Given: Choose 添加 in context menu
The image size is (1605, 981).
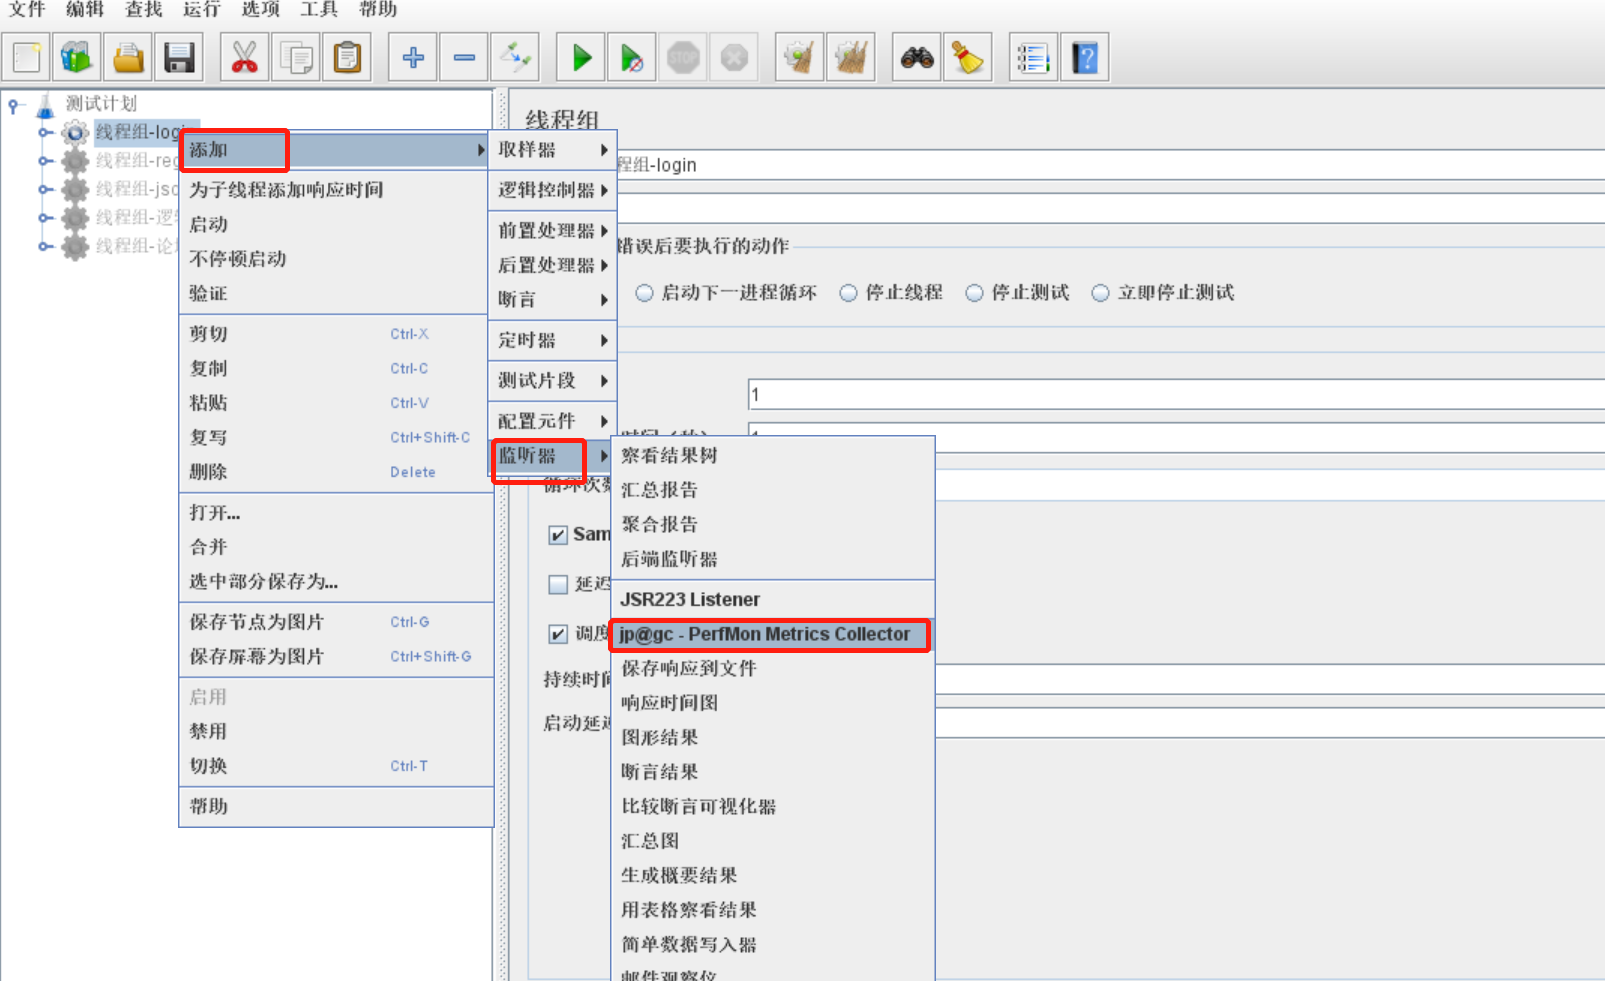Looking at the screenshot, I should [334, 150].
